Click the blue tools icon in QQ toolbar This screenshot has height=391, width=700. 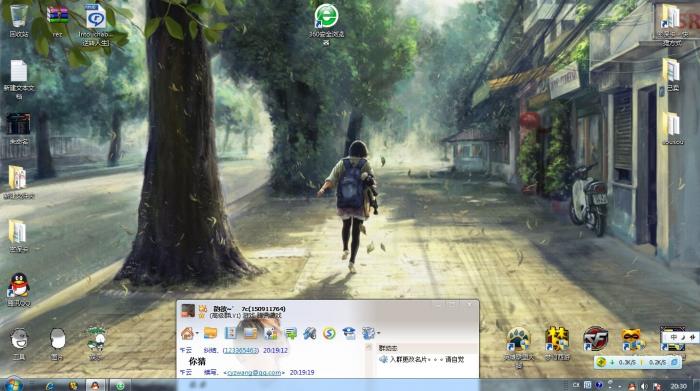(309, 333)
